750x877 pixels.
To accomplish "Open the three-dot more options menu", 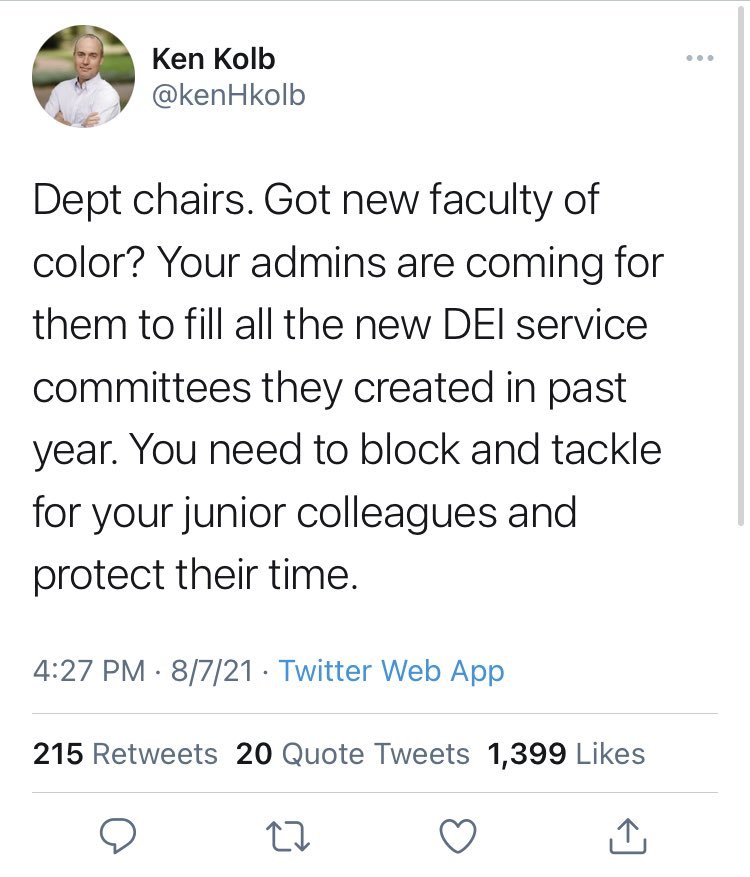I will 700,58.
